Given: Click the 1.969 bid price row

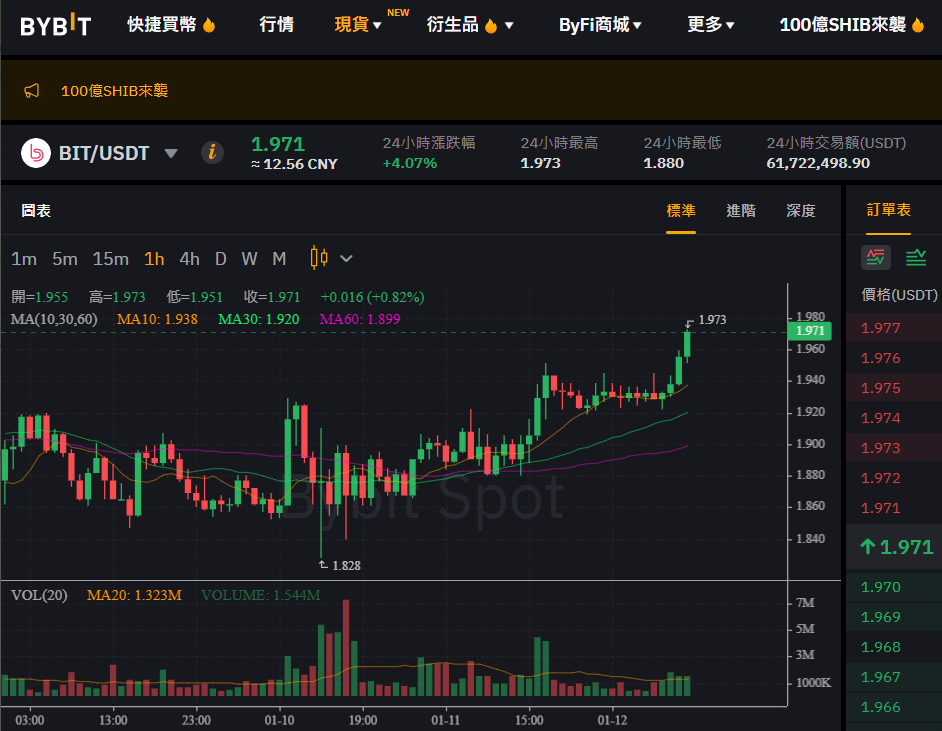Looking at the screenshot, I should [894, 617].
